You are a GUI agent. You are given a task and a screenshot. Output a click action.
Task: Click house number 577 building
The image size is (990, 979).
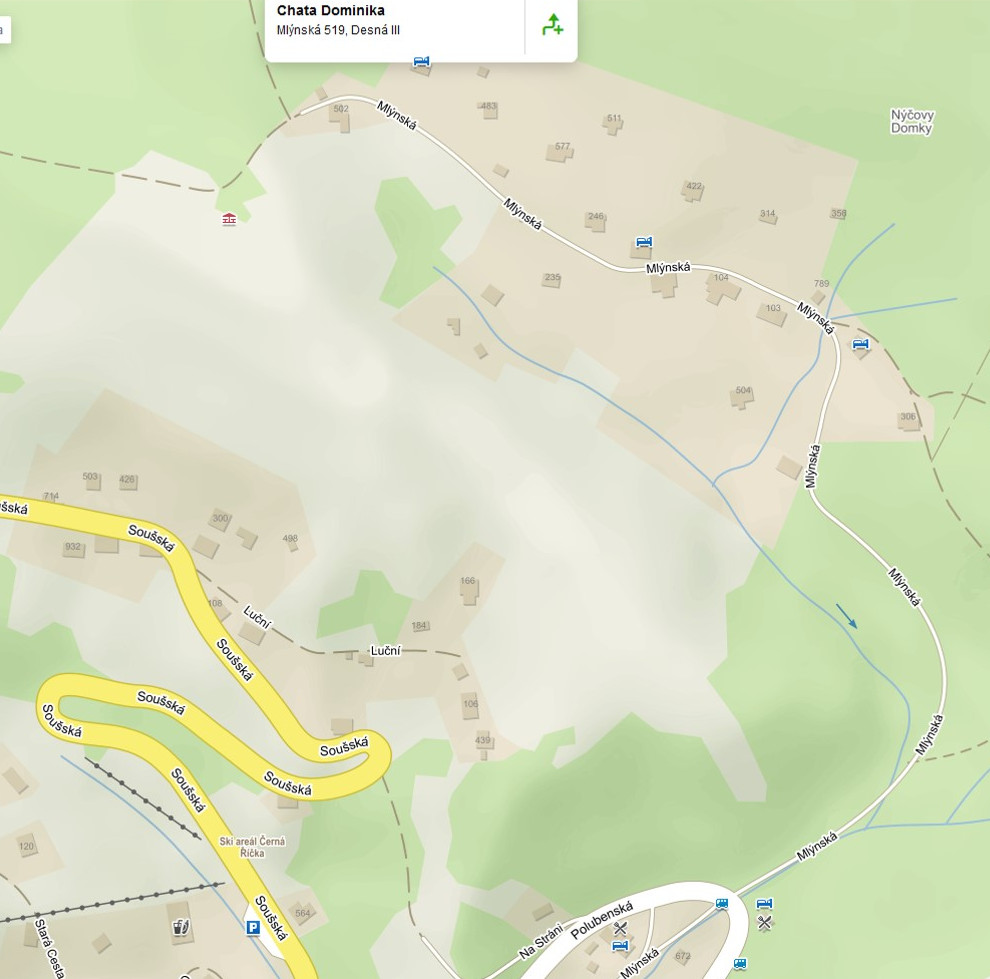click(559, 151)
